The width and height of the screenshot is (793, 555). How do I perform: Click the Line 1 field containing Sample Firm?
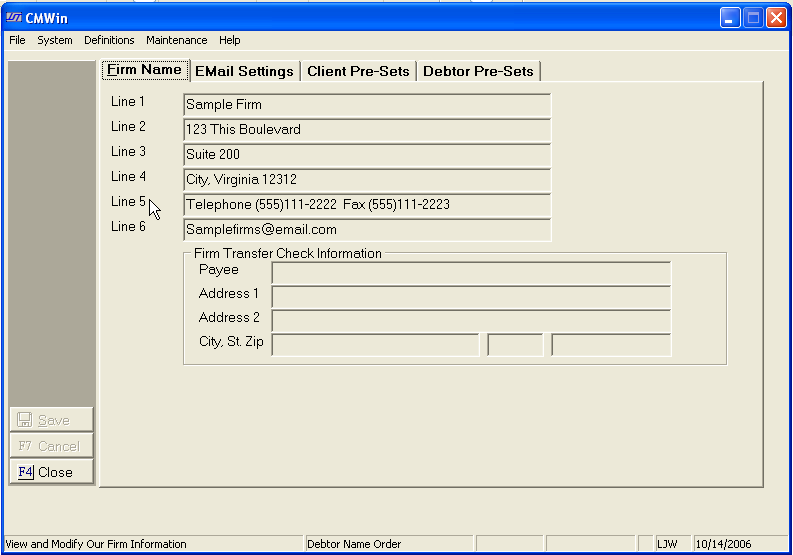coord(366,105)
